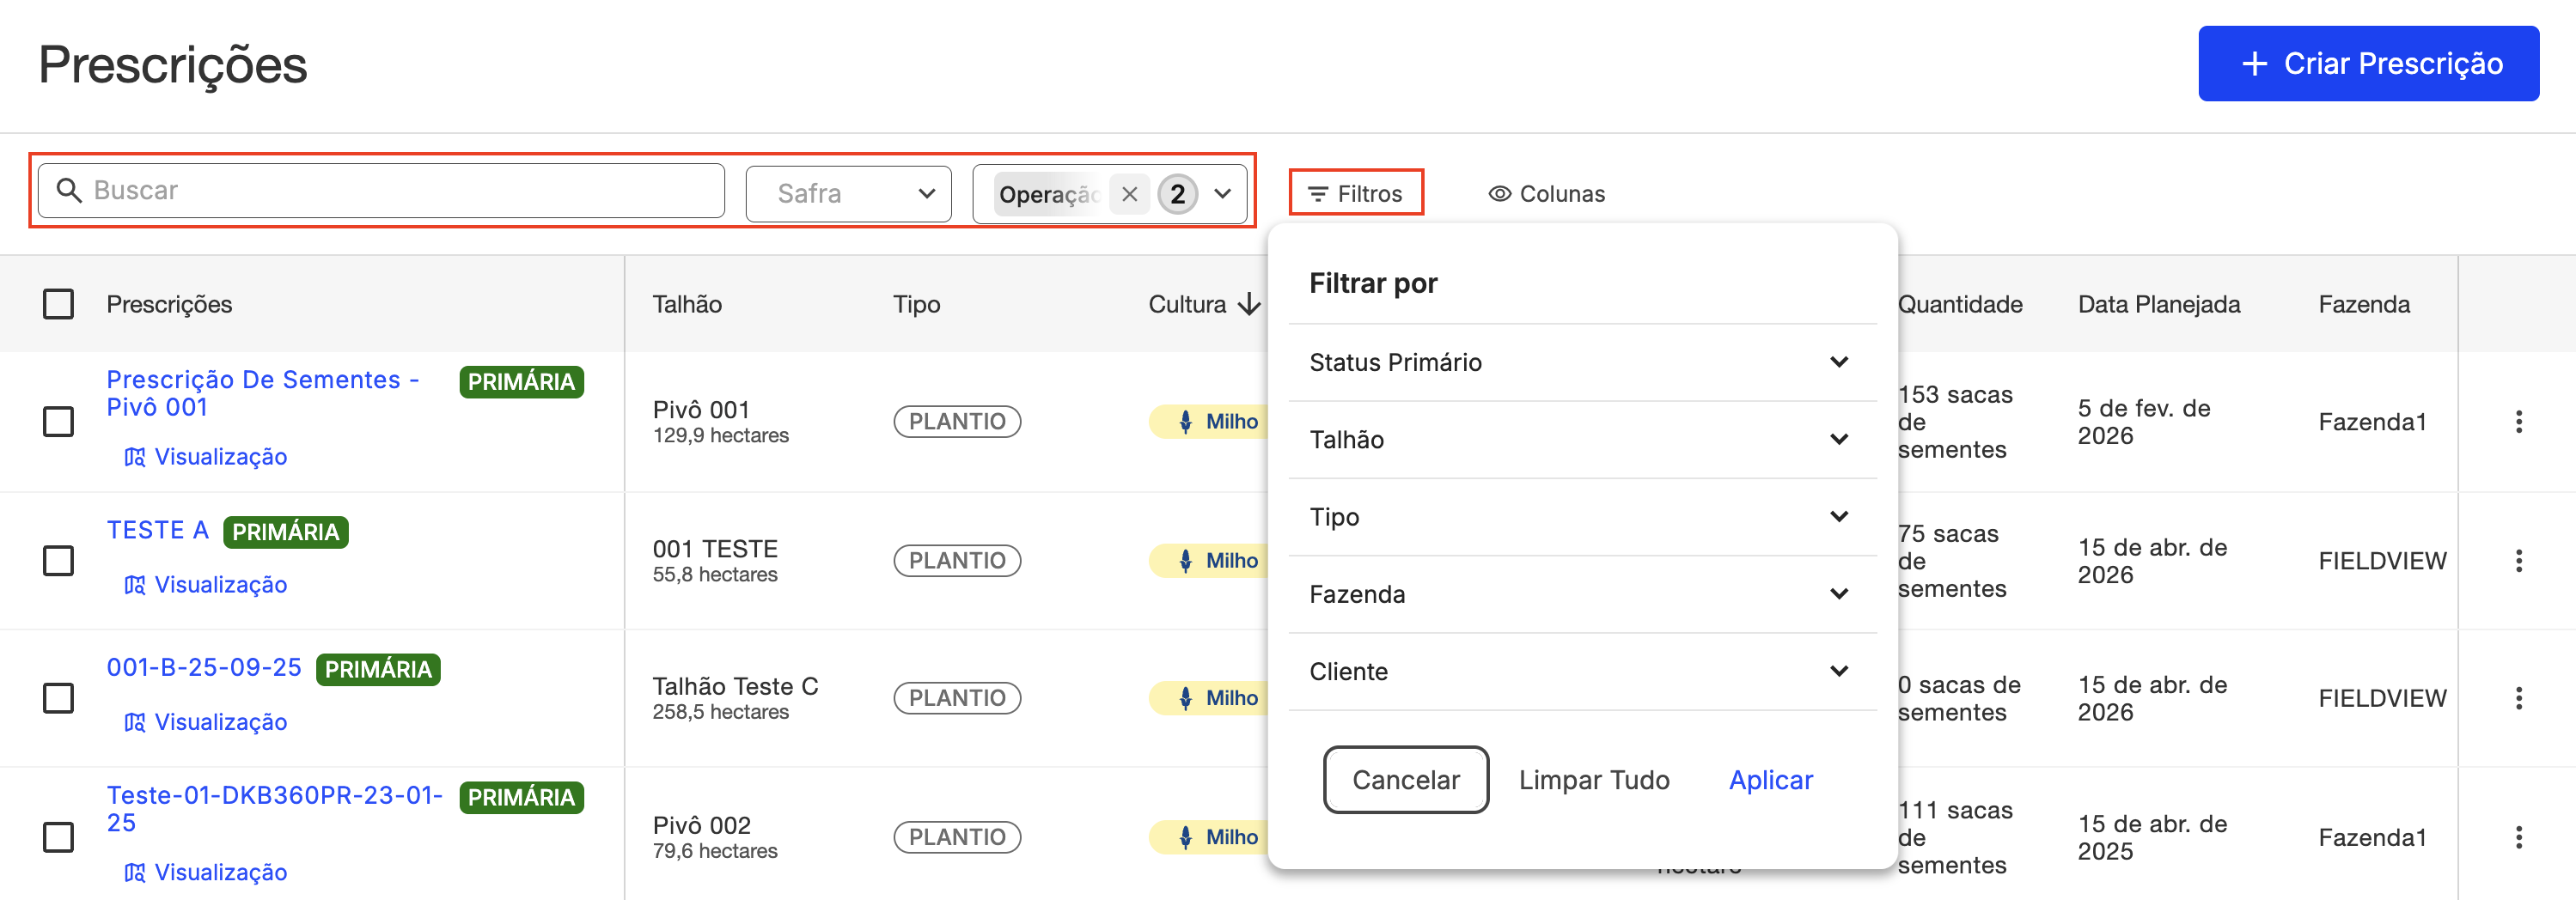Click PRIMÁRIA badge next to TESTE A
This screenshot has height=900, width=2576.
click(x=285, y=532)
